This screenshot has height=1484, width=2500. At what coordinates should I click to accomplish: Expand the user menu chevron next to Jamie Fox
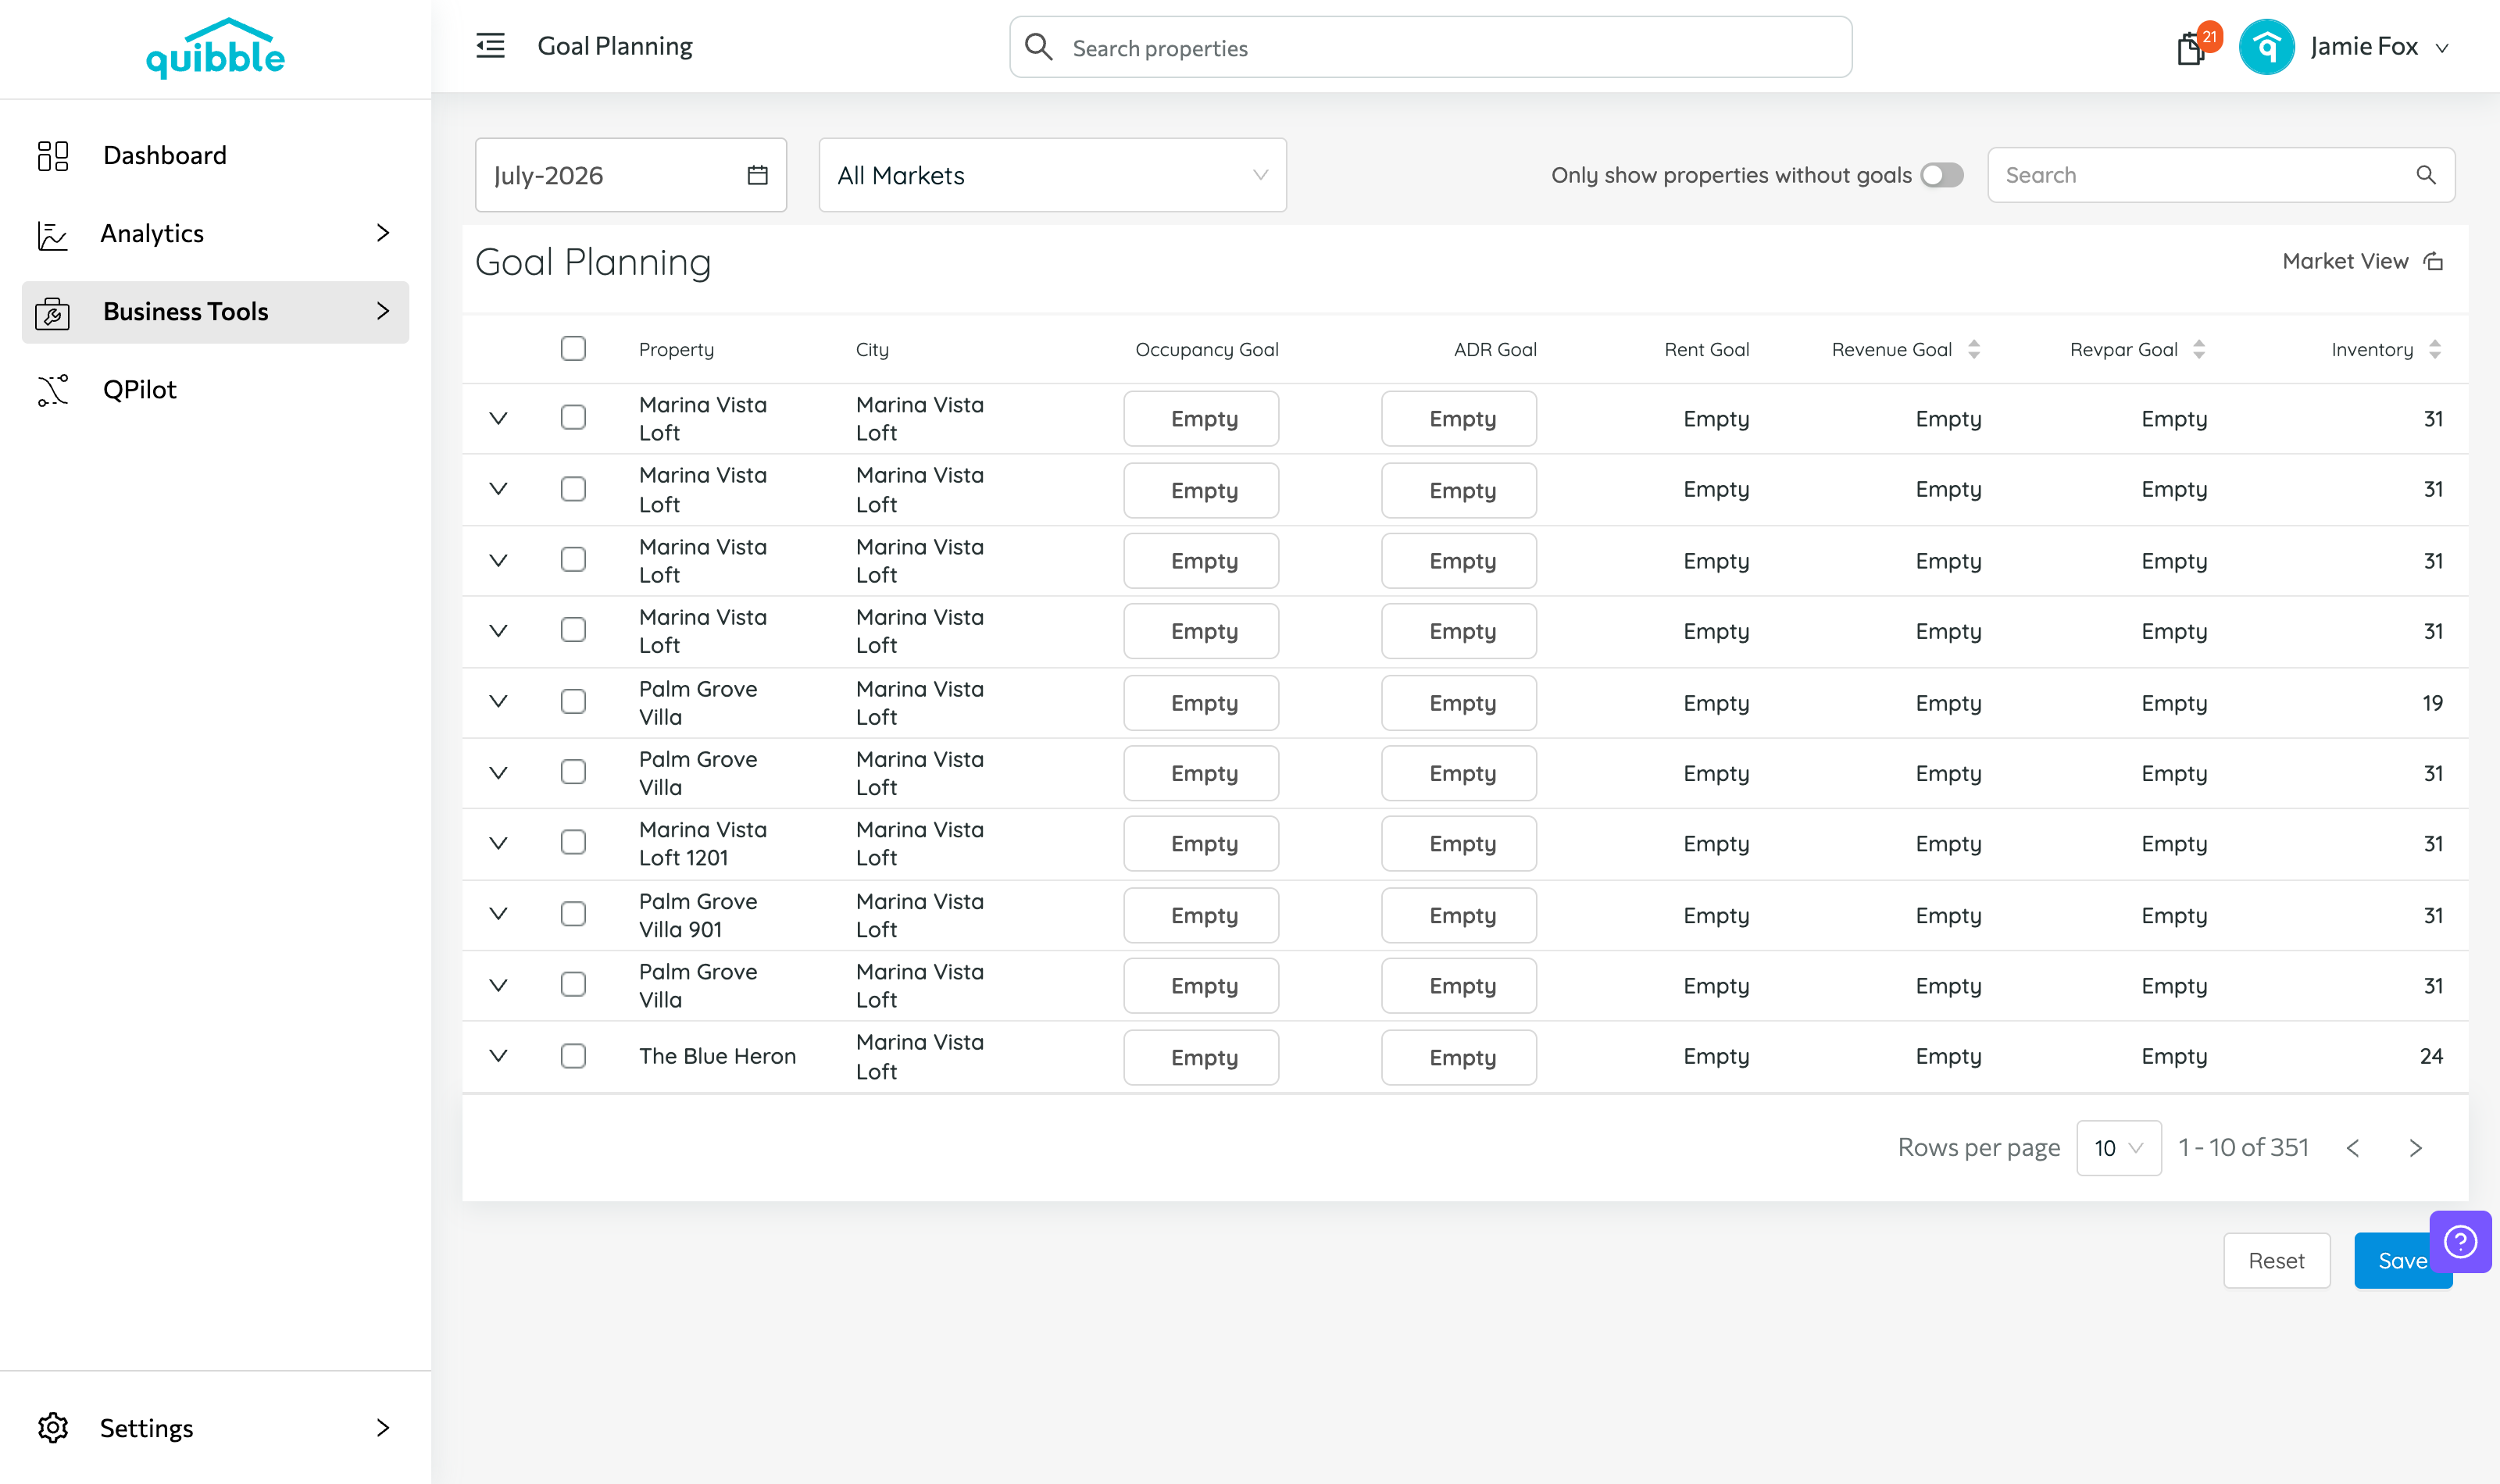(2441, 48)
